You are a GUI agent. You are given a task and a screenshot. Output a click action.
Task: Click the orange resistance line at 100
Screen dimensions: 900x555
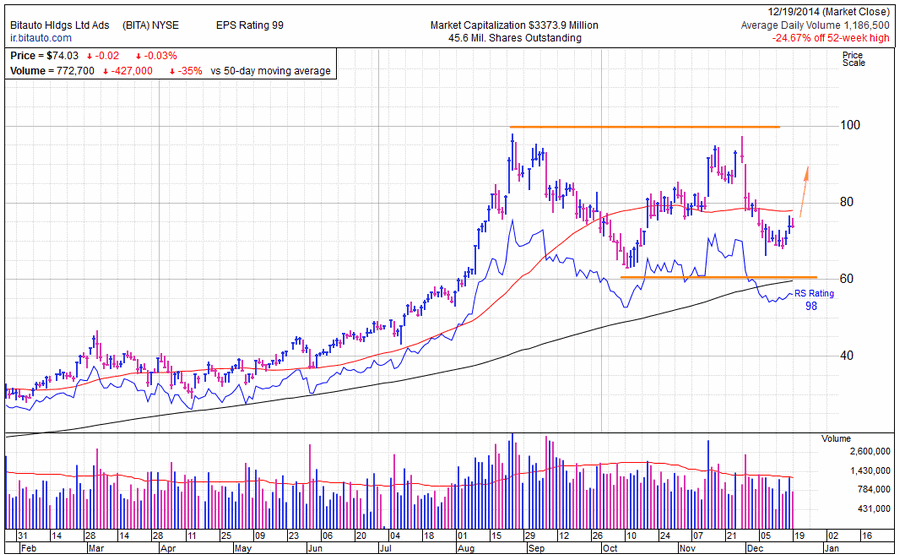click(x=644, y=127)
